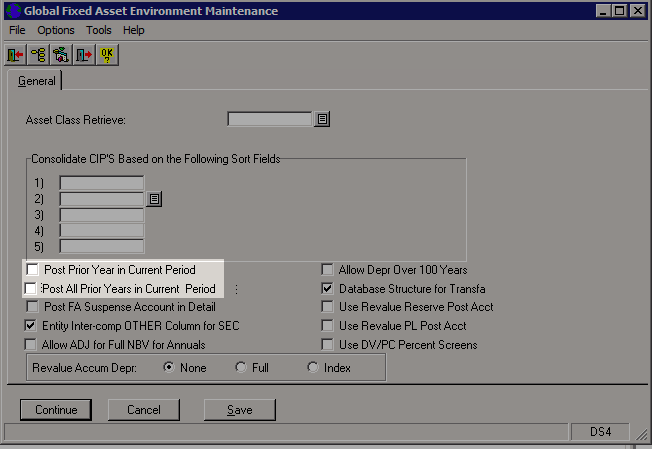The height and width of the screenshot is (449, 652).
Task: Uncheck Database Structure for Transfa option
Action: coord(328,289)
